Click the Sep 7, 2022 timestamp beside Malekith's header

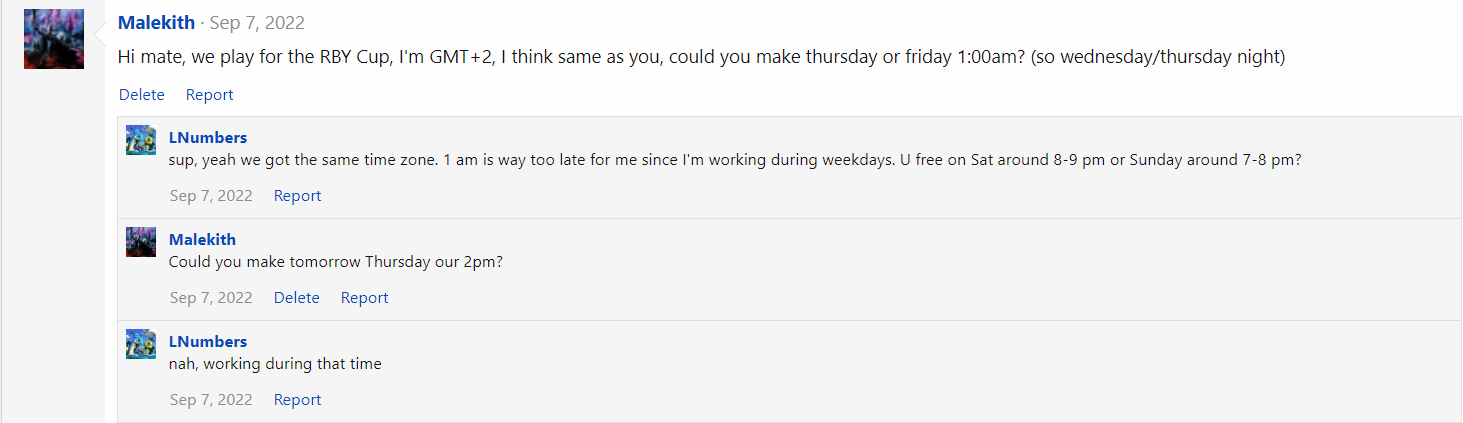(257, 22)
